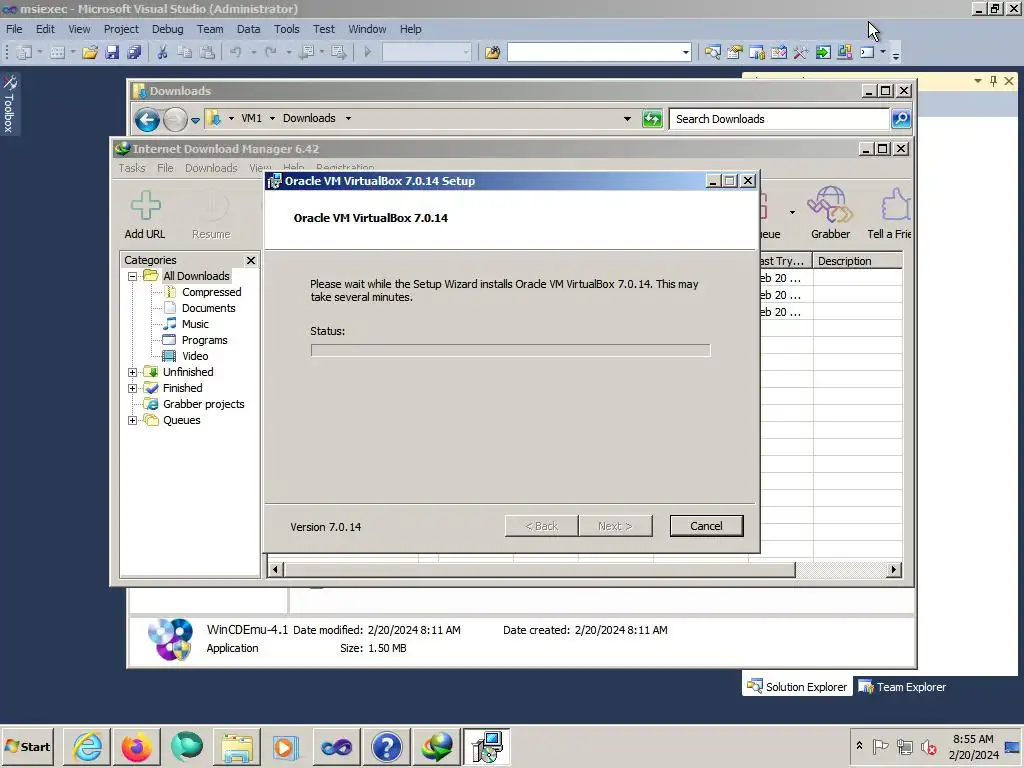Switch to the Solution Explorer tab
1024x768 pixels.
click(x=797, y=687)
